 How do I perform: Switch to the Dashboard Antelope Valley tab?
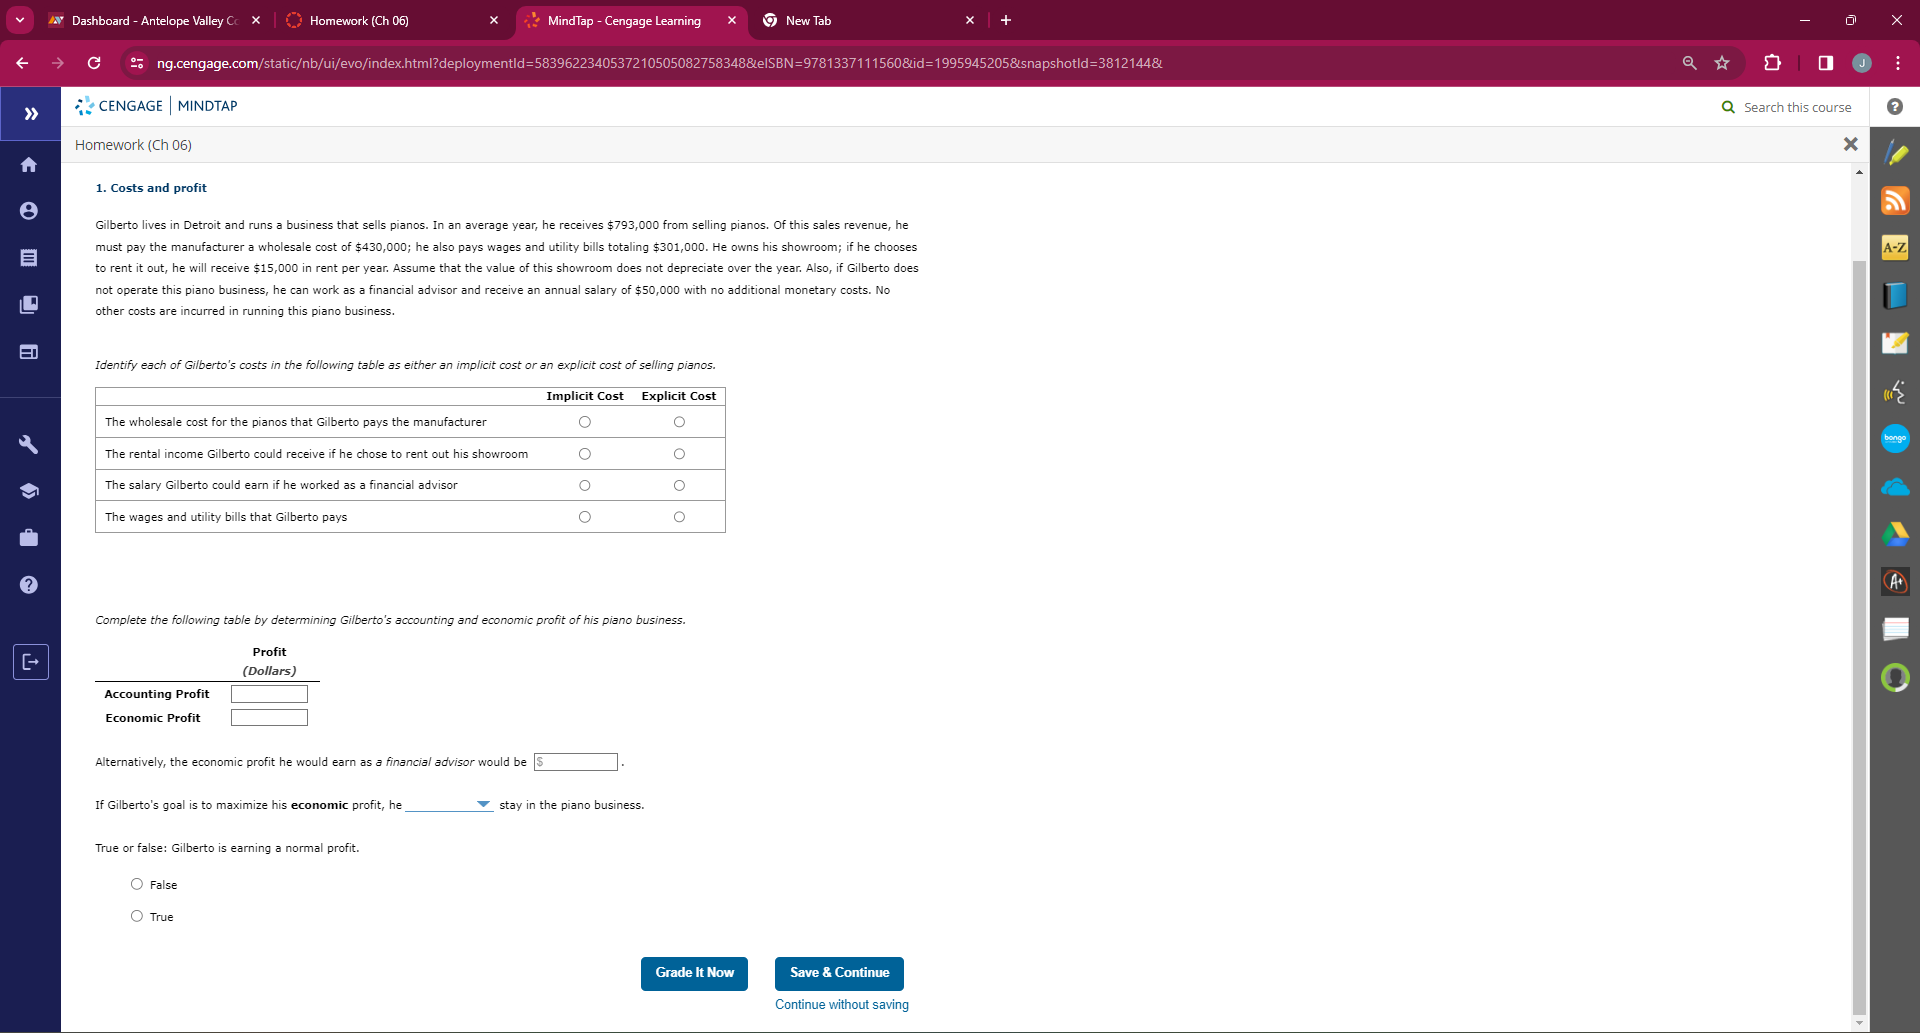(x=150, y=20)
